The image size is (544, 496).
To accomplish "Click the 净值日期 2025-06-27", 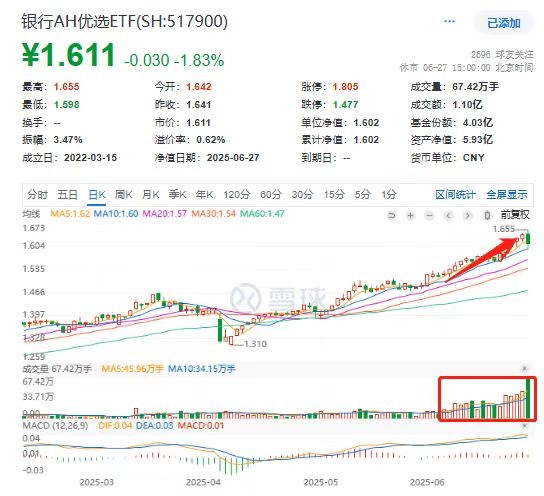I will click(233, 158).
